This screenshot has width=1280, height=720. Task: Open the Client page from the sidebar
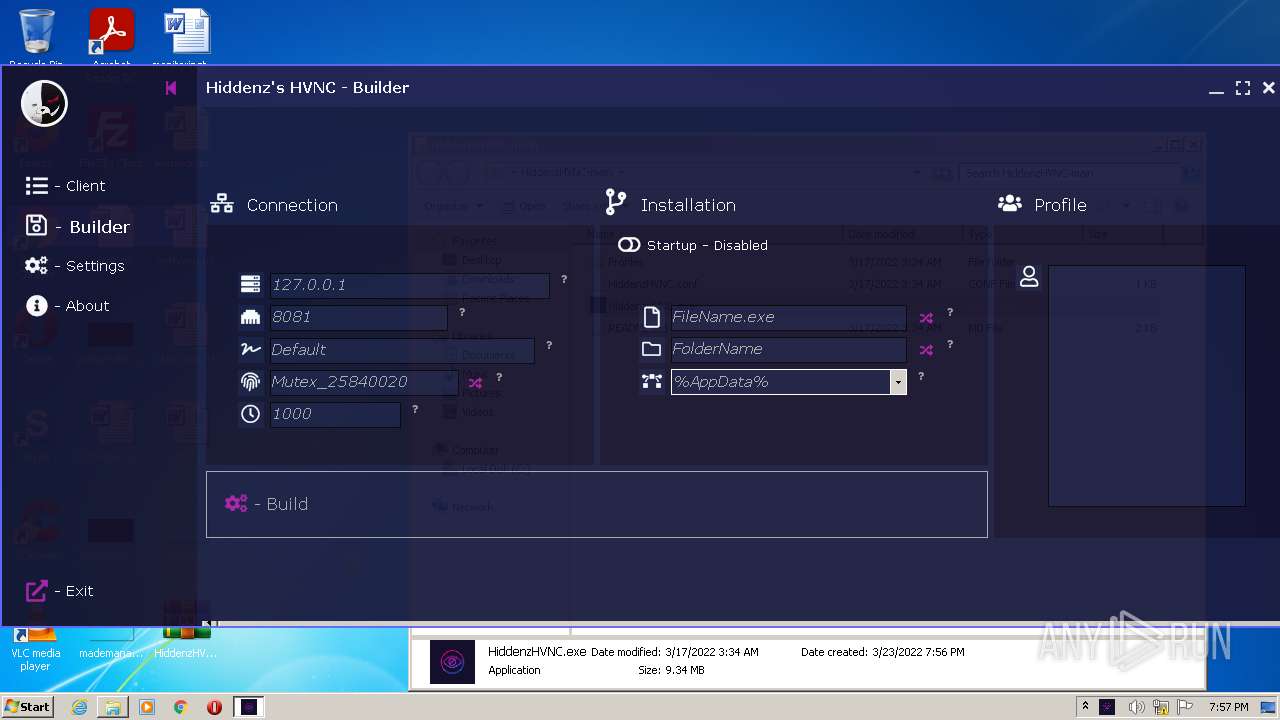point(65,186)
